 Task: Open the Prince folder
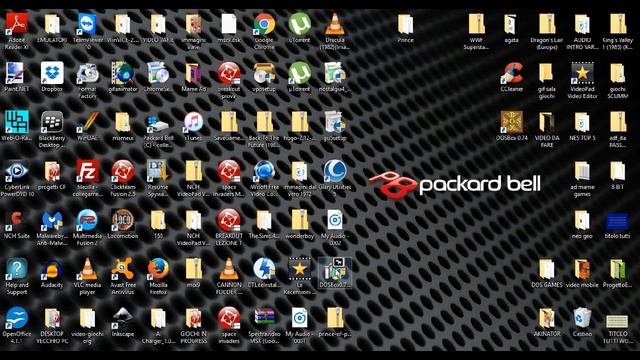(x=405, y=24)
